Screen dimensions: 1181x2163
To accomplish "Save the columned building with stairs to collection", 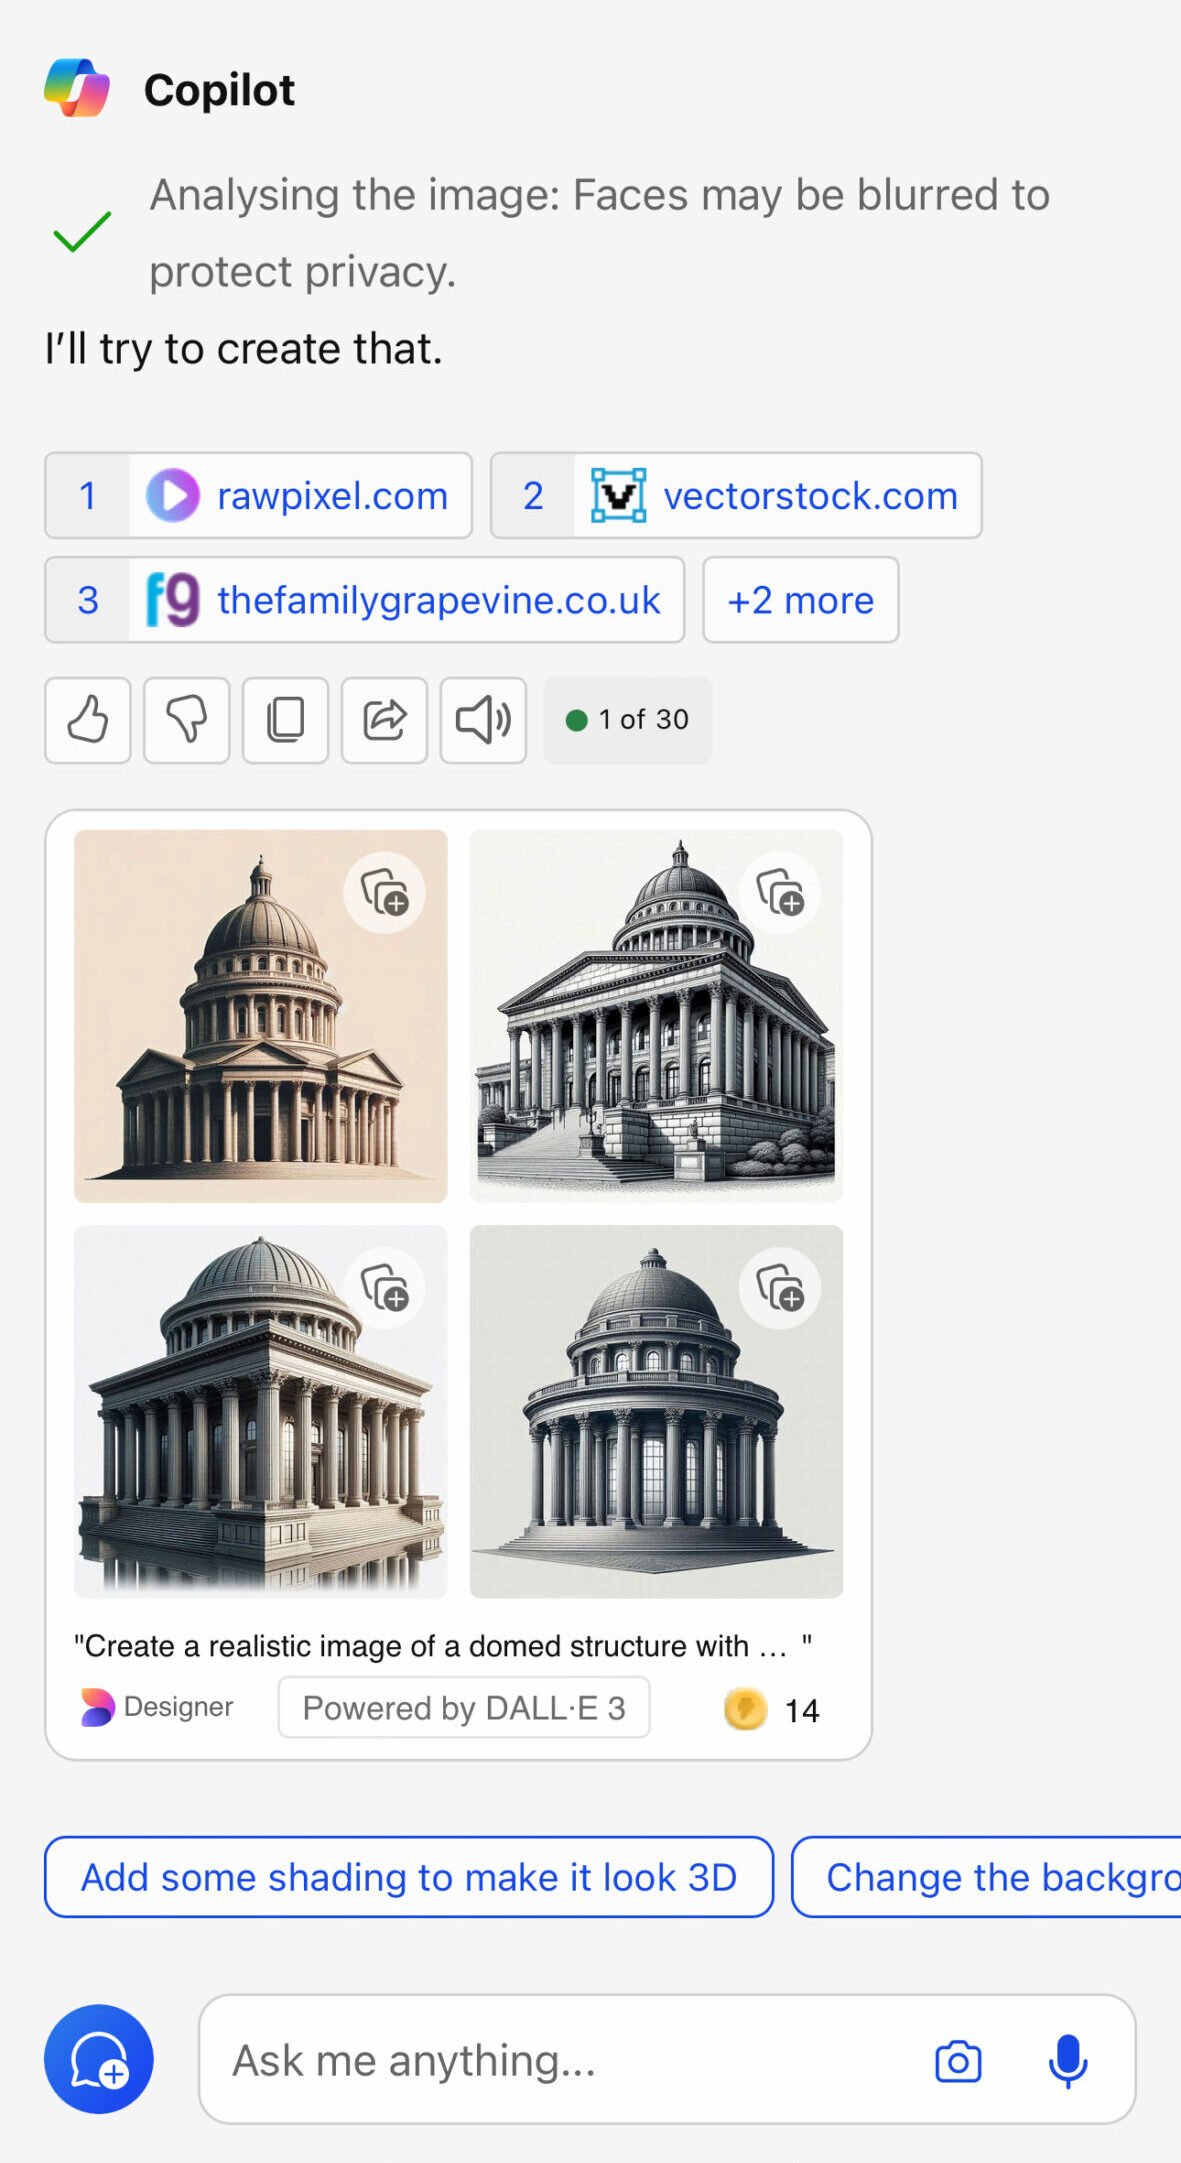I will pyautogui.click(x=780, y=892).
